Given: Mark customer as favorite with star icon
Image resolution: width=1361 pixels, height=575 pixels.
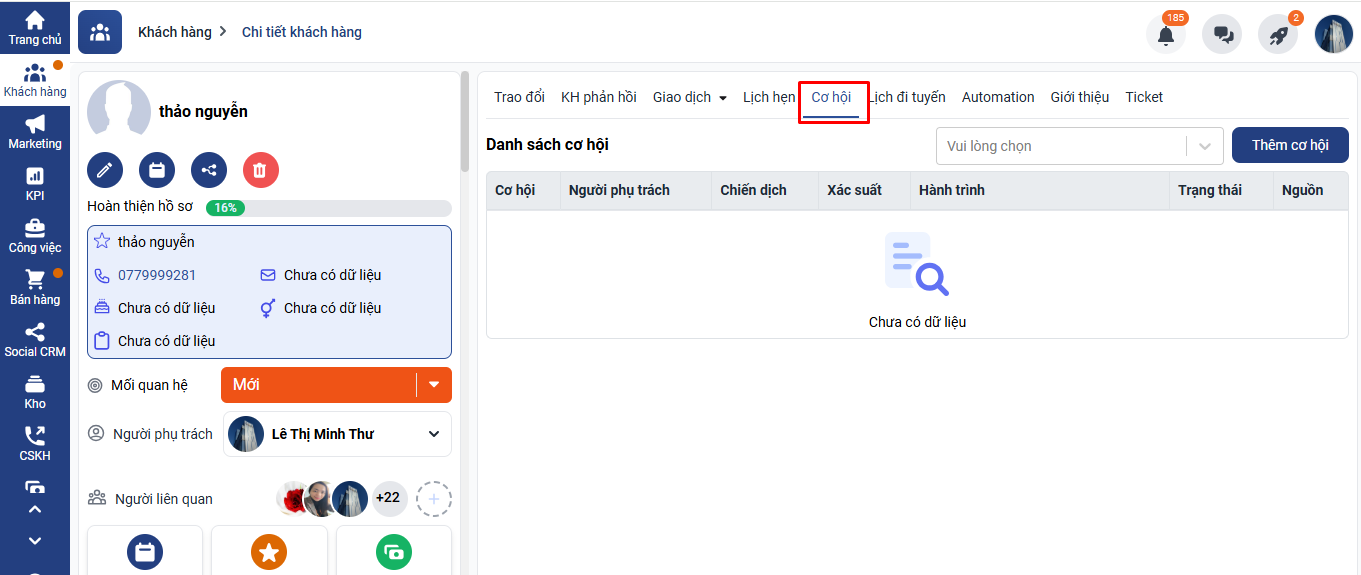Looking at the screenshot, I should click(102, 242).
